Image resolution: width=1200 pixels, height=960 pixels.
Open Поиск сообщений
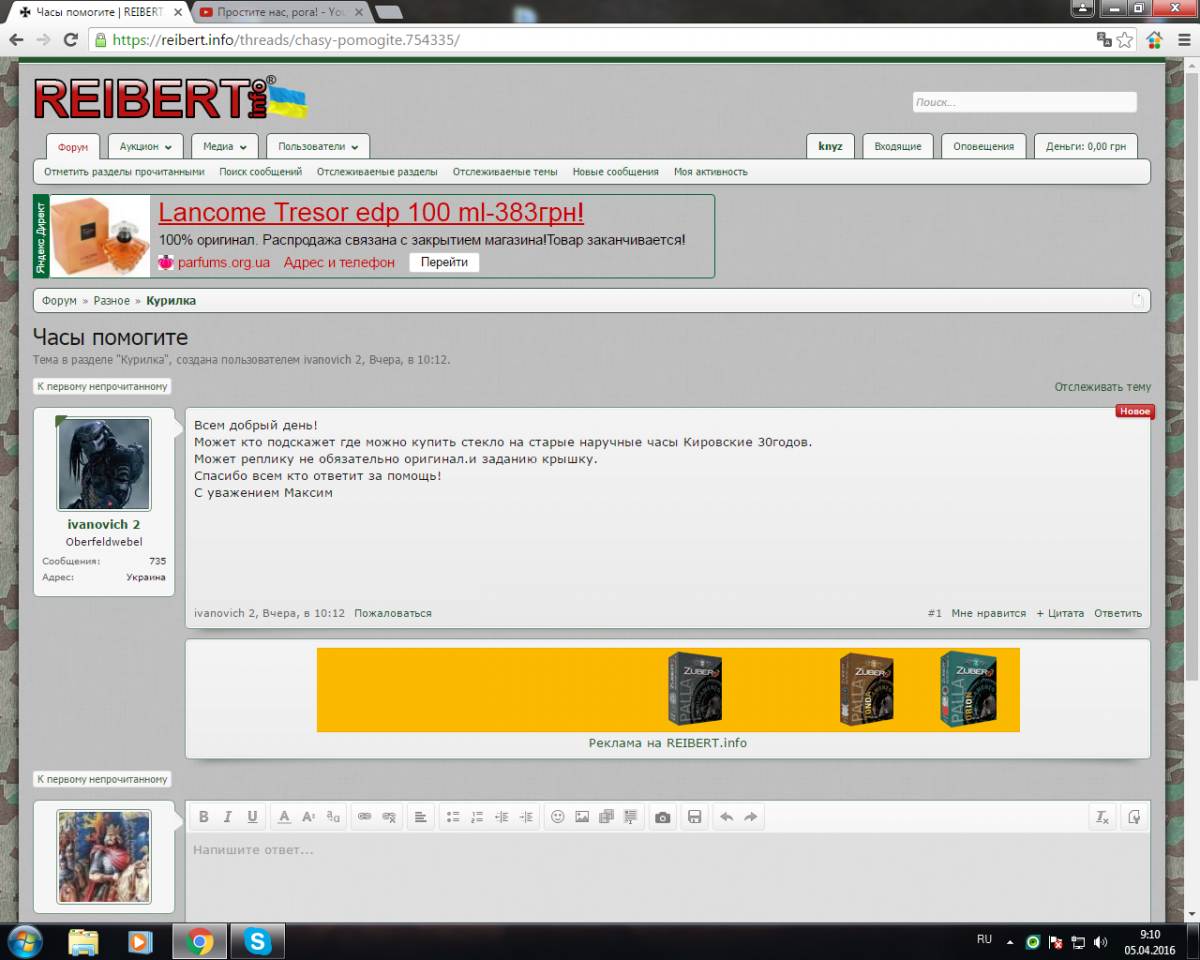261,172
